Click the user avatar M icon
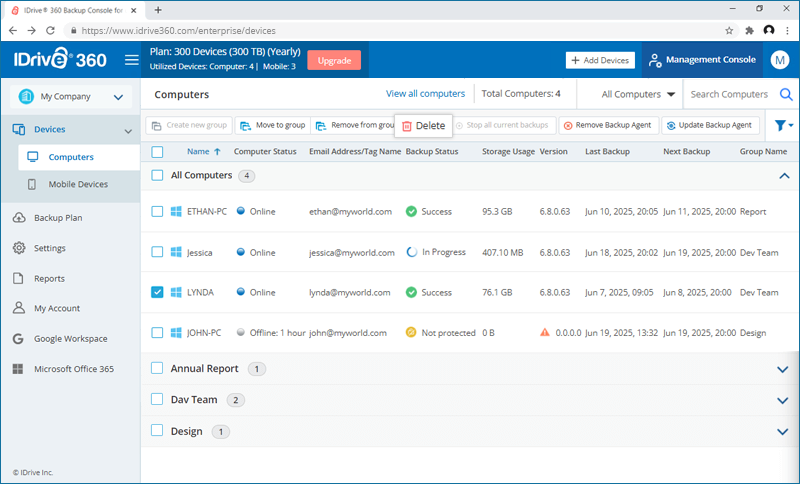The height and width of the screenshot is (484, 800). [x=780, y=60]
